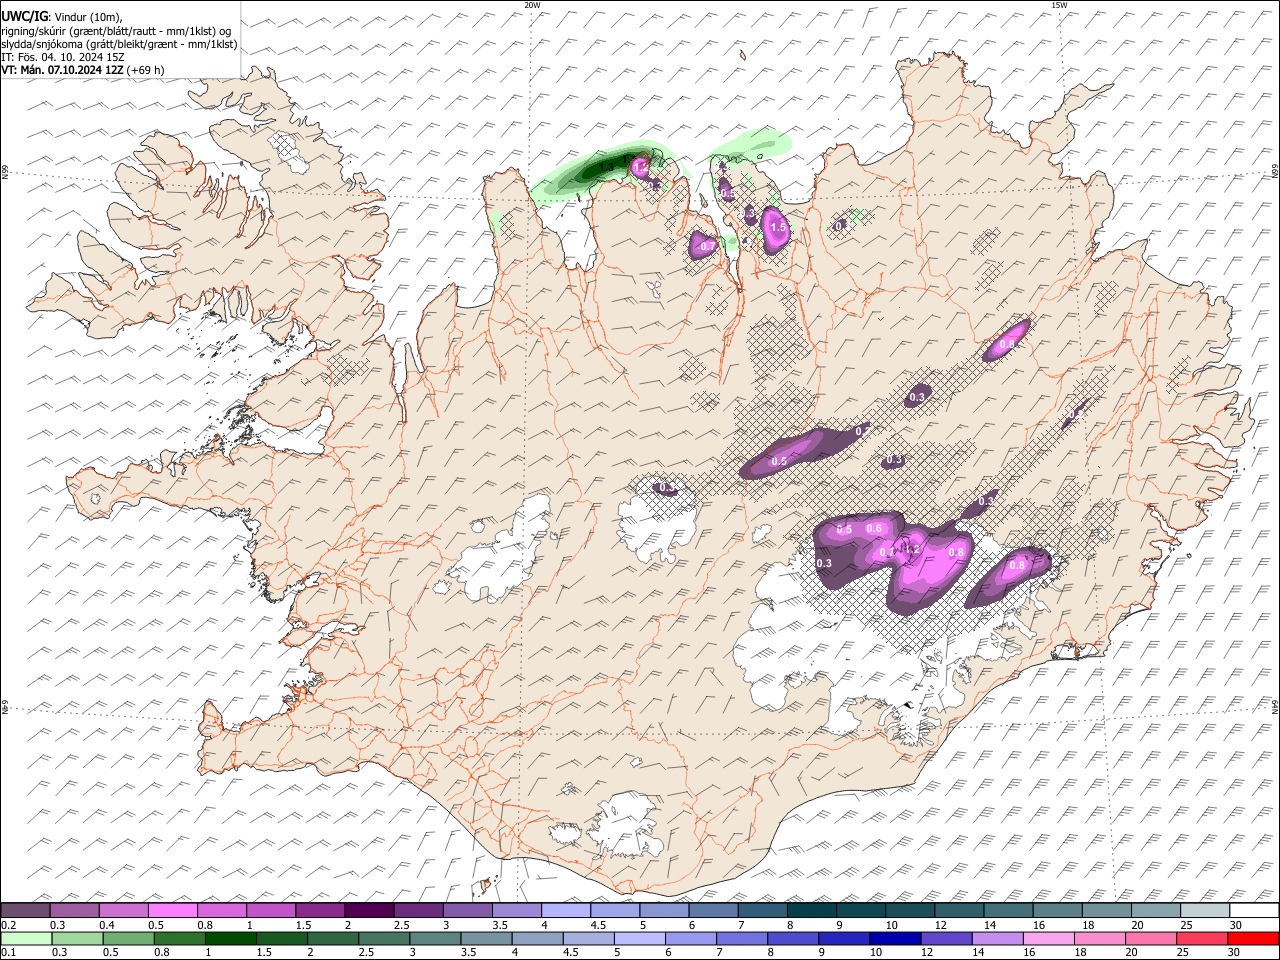Click the white 30+ snow scale swatch
Viewport: 1280px width, 960px height.
coord(1253,911)
